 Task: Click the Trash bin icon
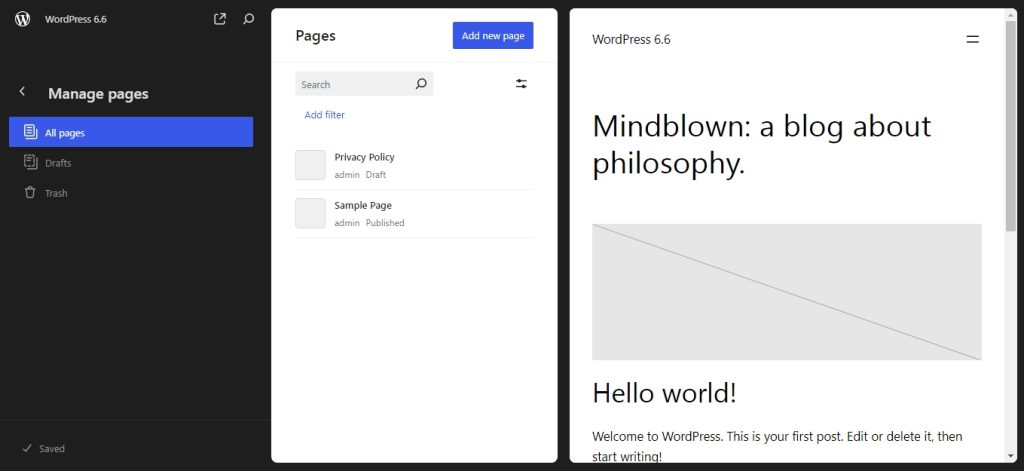[x=30, y=193]
